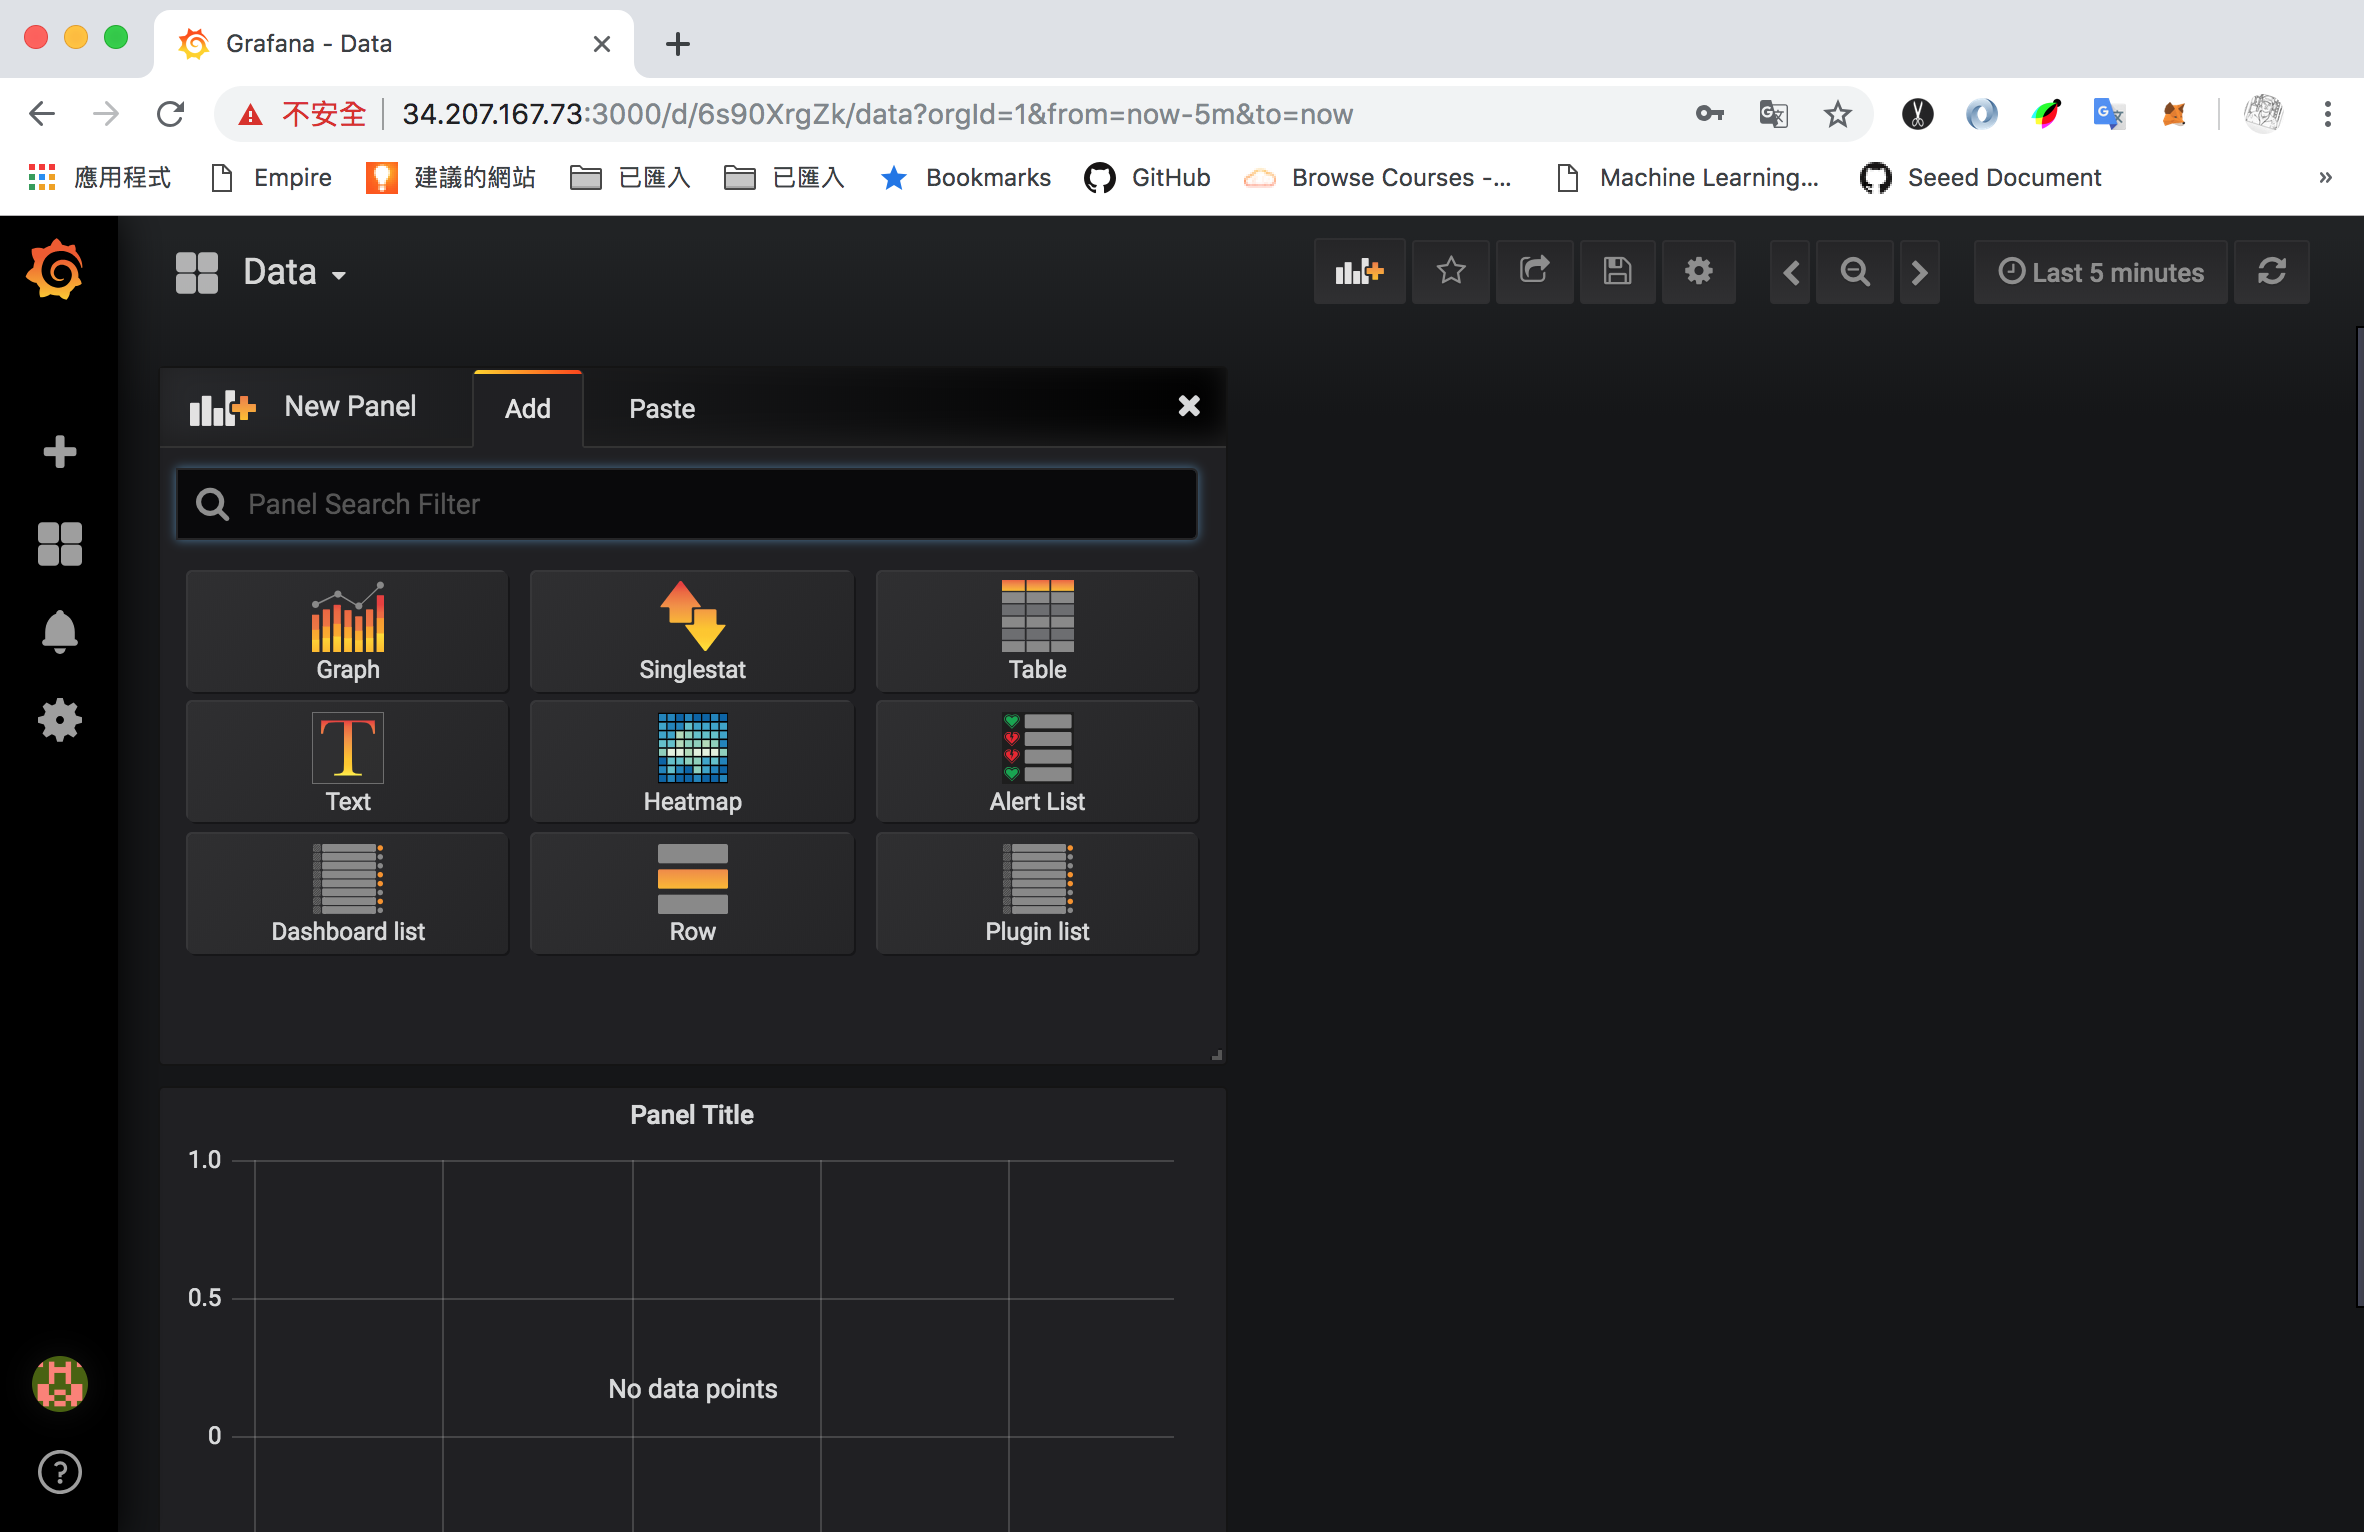
Task: Open the Empire bookmark
Action: pyautogui.click(x=271, y=178)
